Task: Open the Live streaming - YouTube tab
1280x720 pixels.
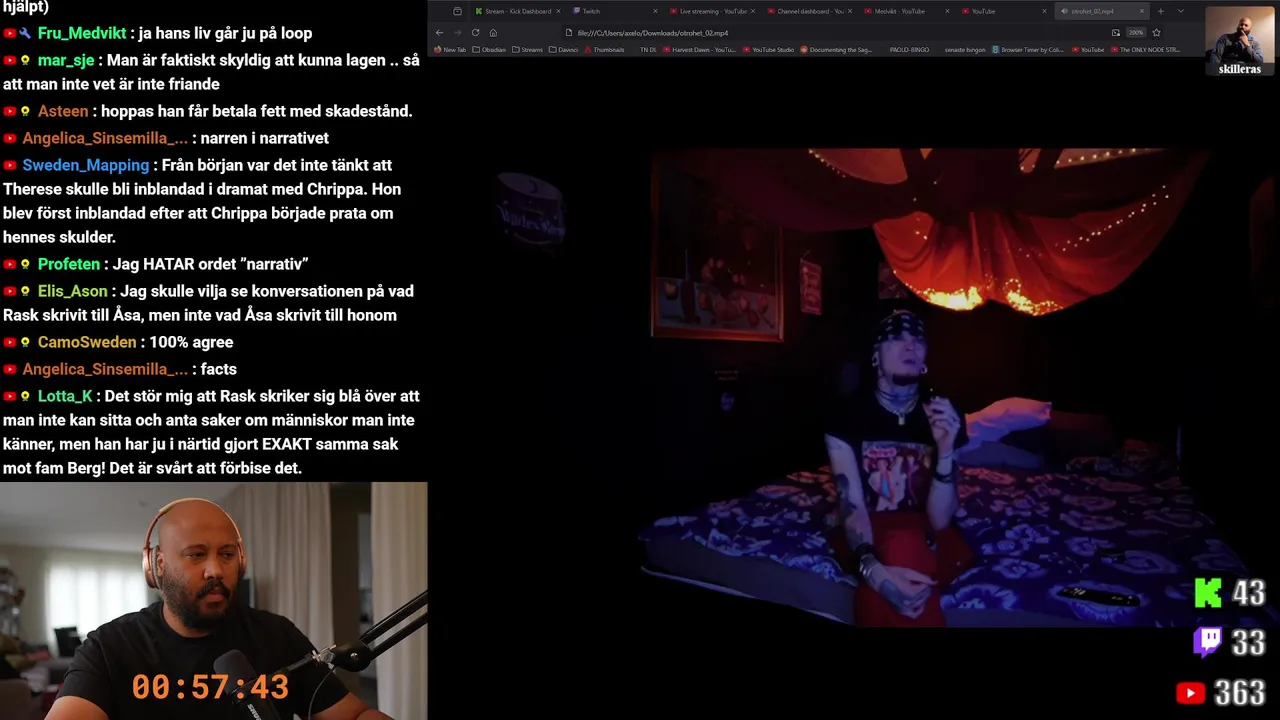Action: (712, 11)
